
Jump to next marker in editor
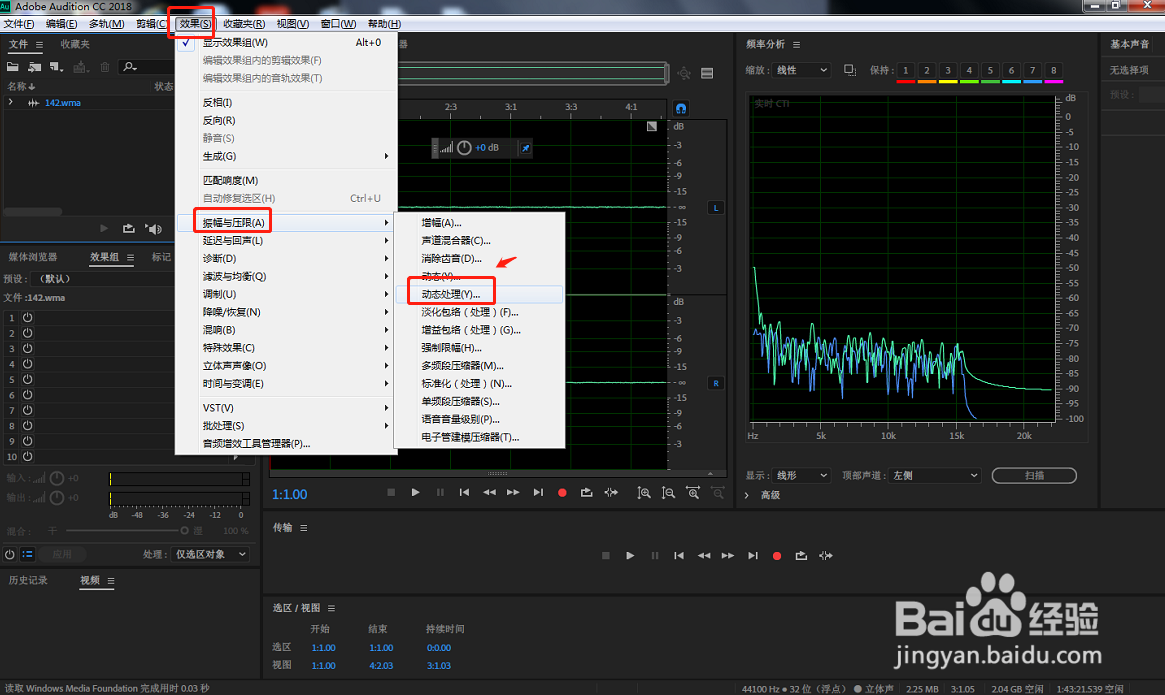[538, 492]
